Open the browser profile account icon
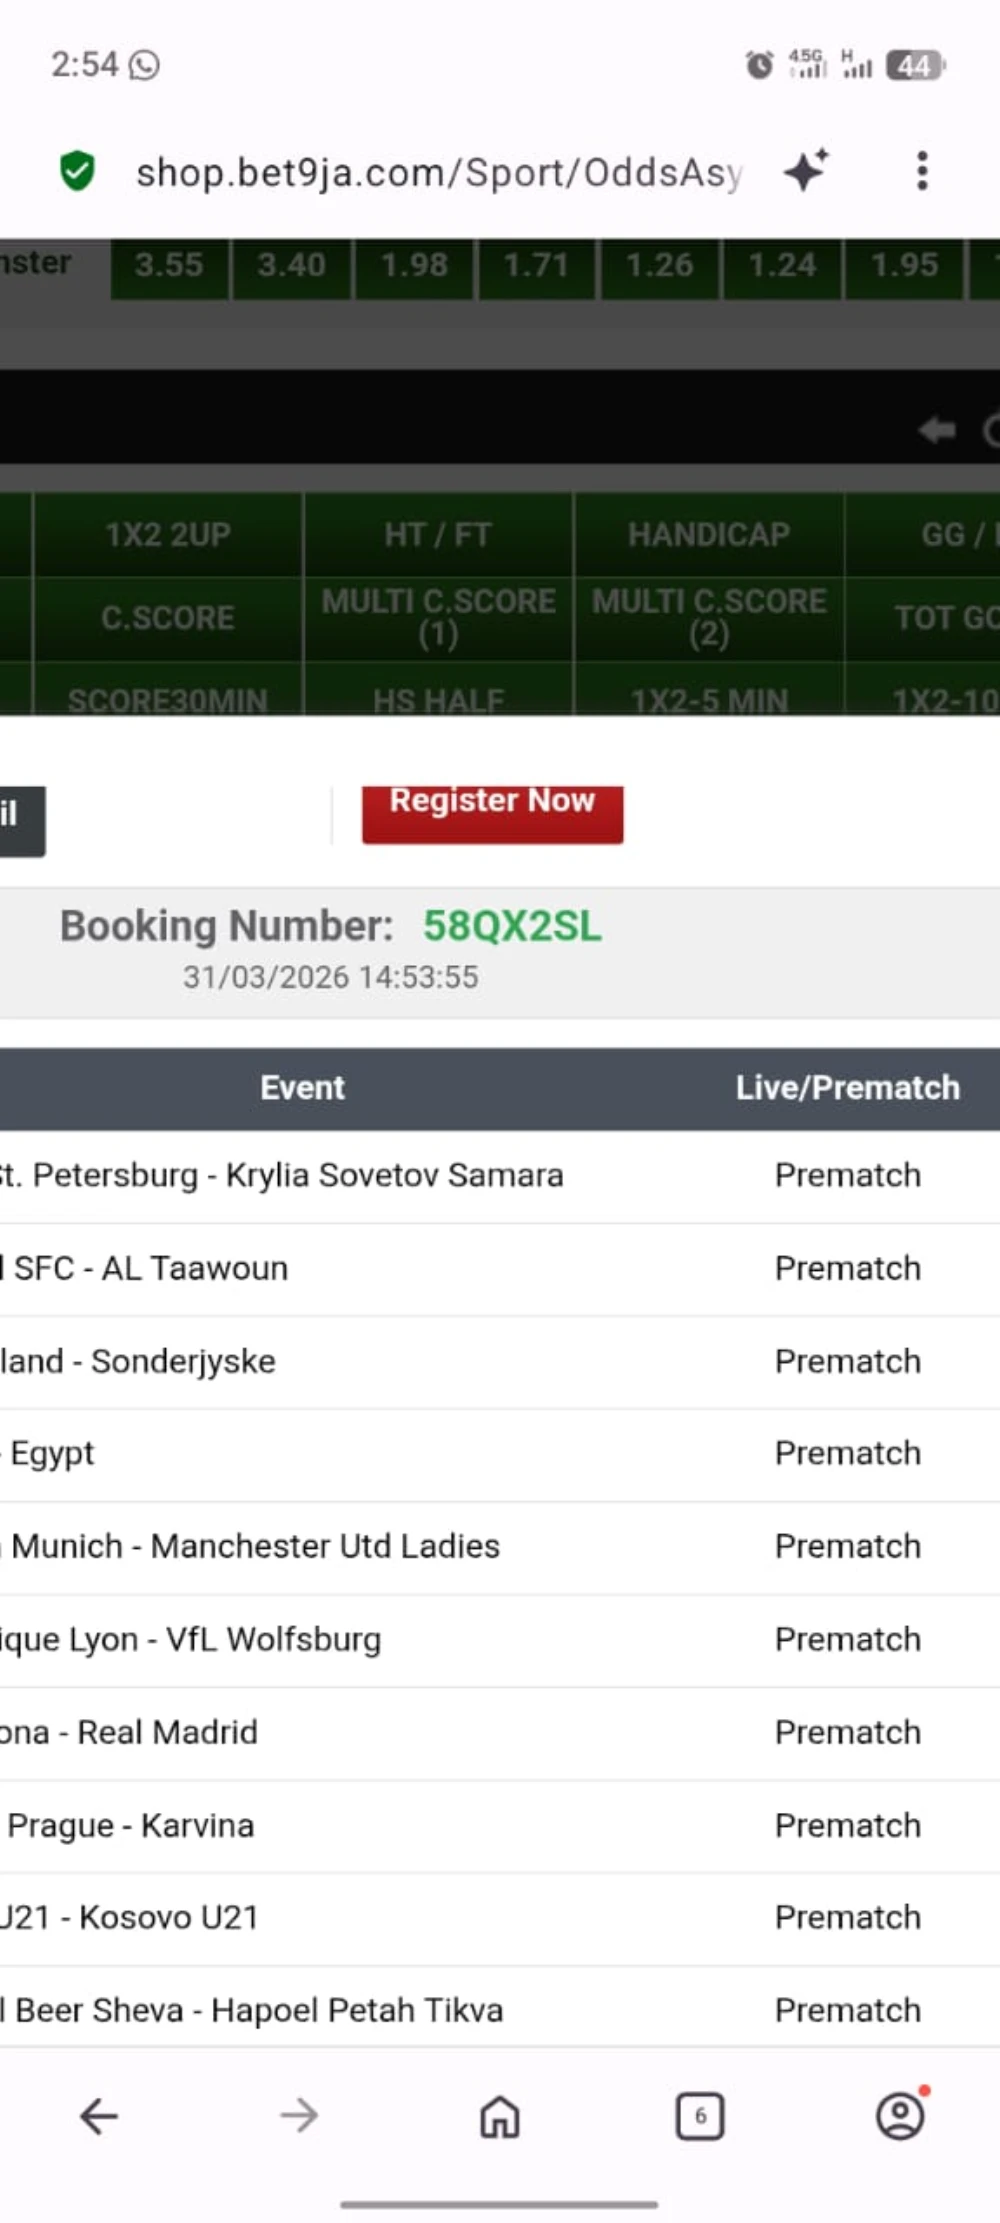This screenshot has height=2223, width=1000. pos(900,2116)
